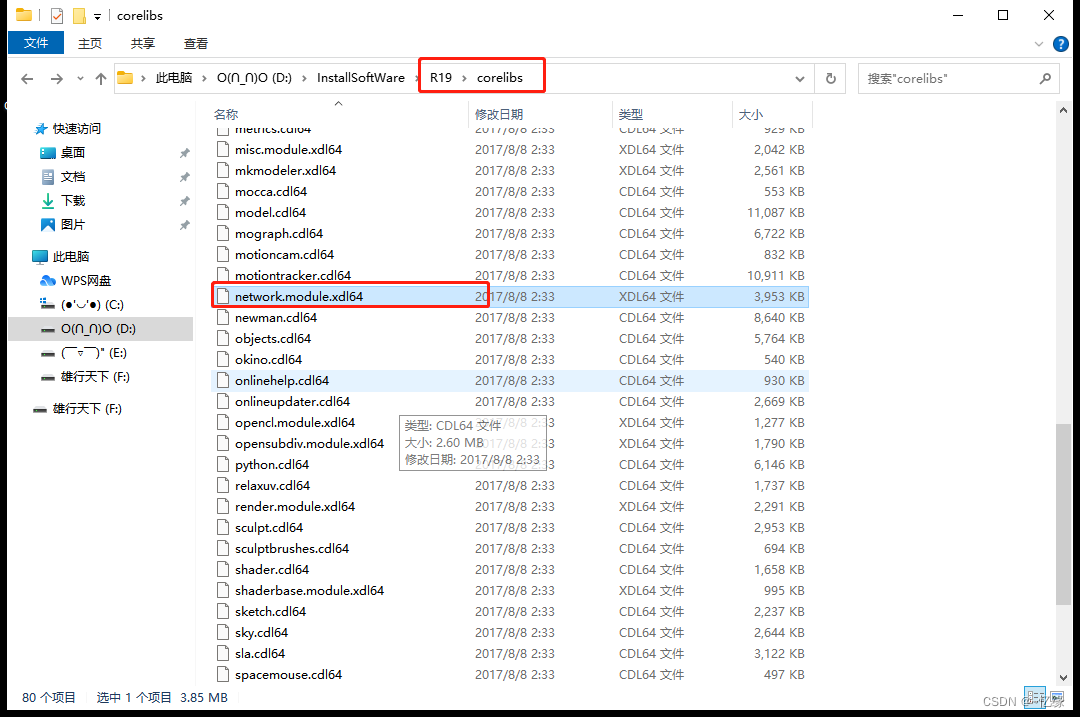Sort by the 修改日期 column header
The width and height of the screenshot is (1080, 717).
(x=499, y=114)
